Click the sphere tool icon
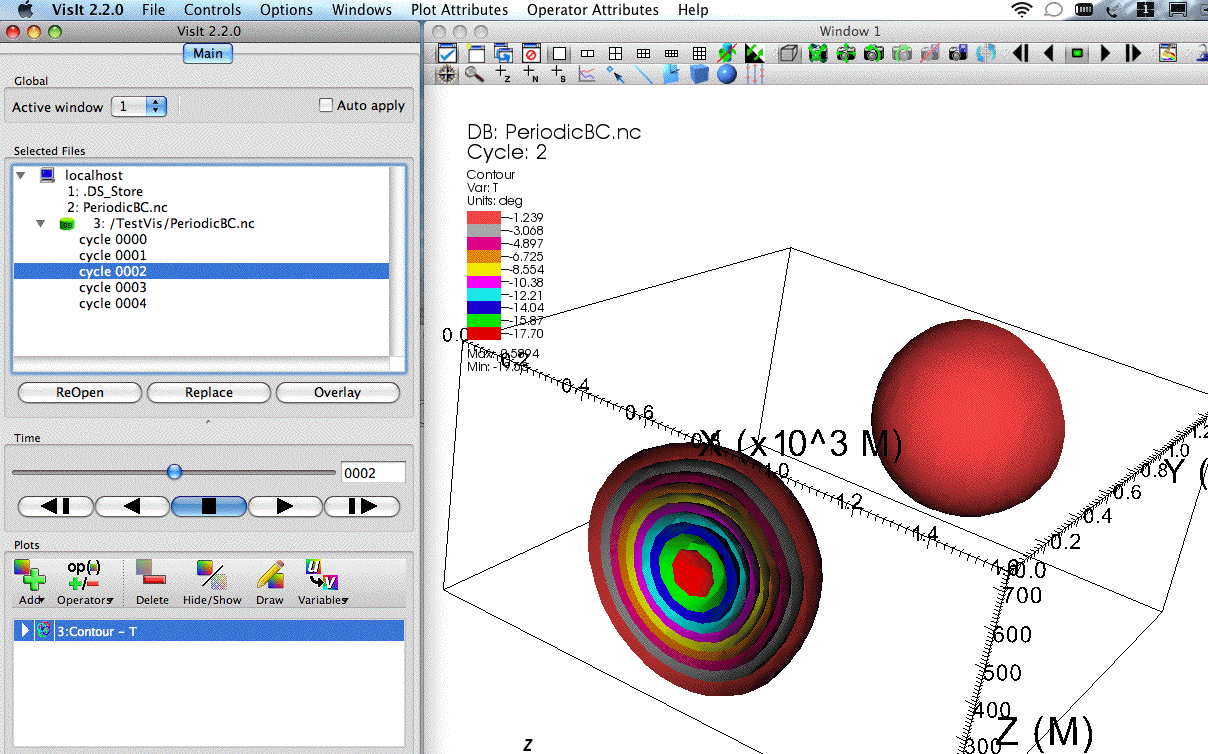 [727, 74]
